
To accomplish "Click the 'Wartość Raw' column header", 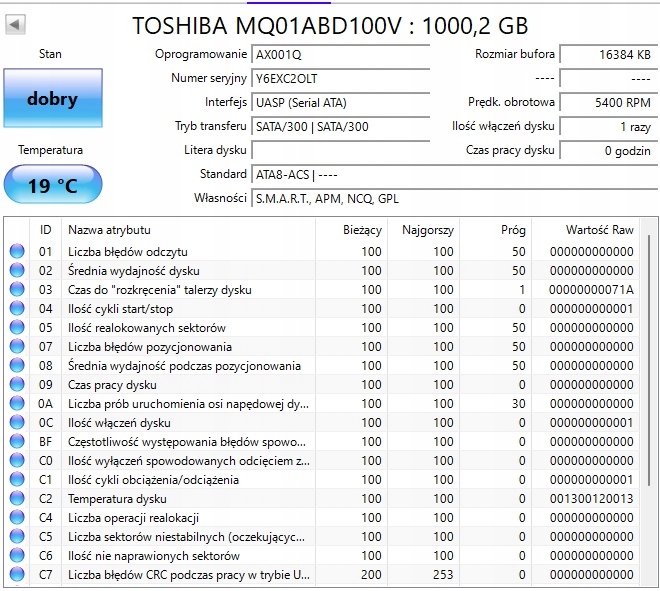I will click(599, 230).
